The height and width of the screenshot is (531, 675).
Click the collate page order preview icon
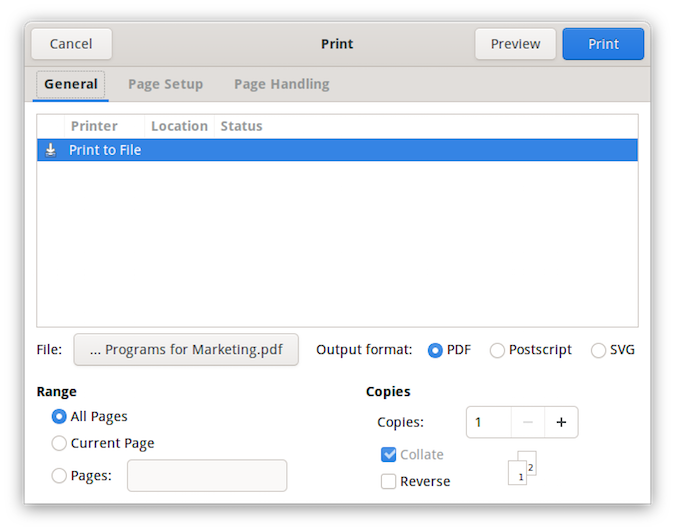[522, 468]
